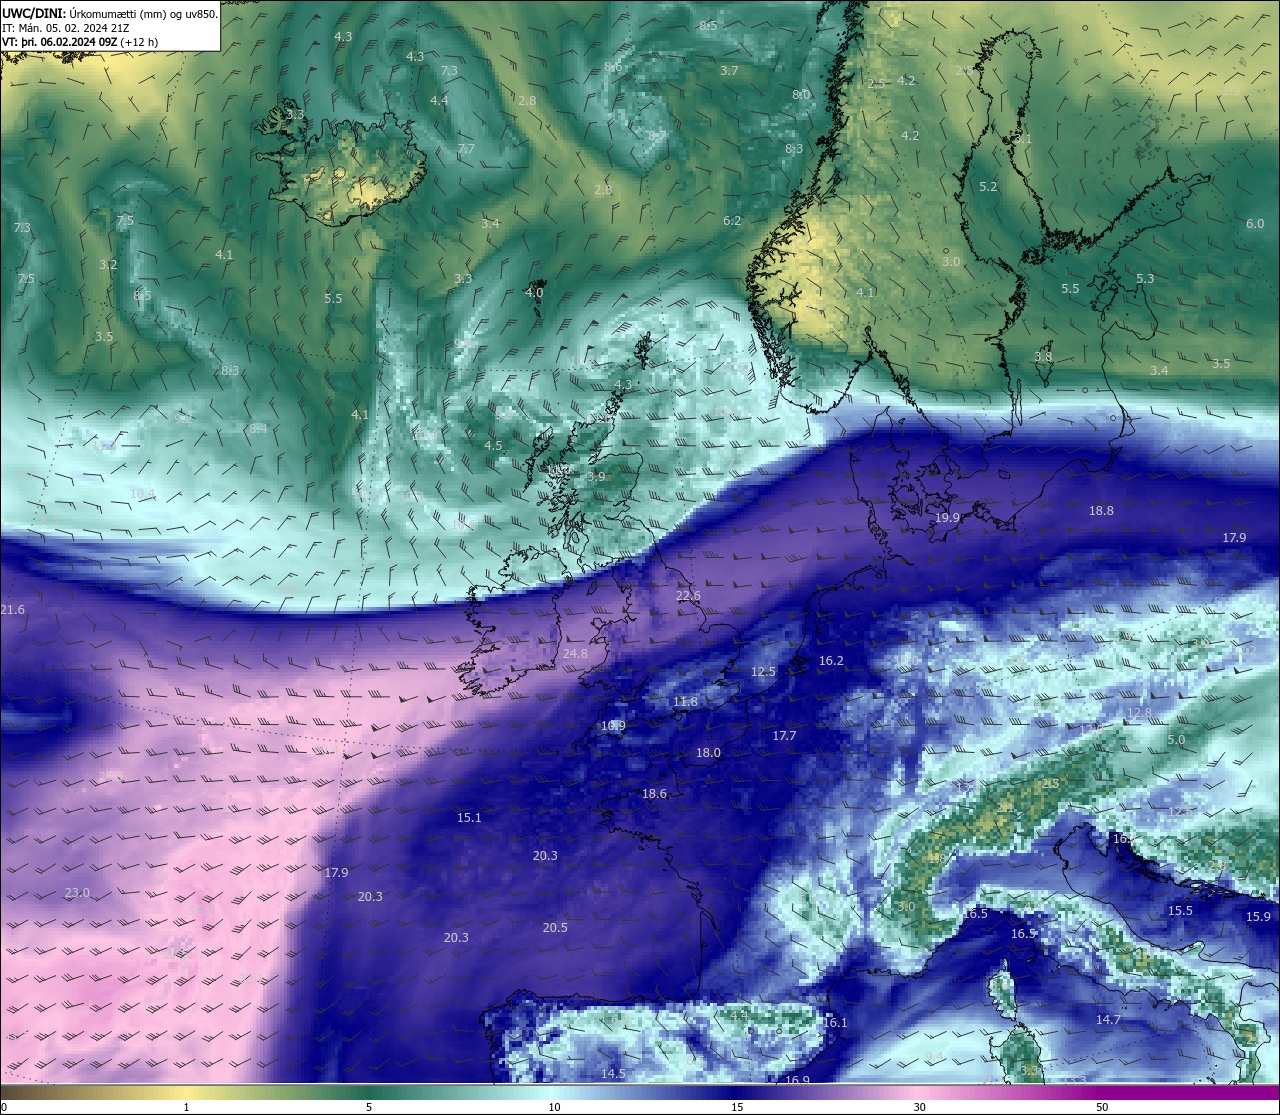
Task: Click the 'VT: þri. 06.02.2024 09Z (+12 h)' line
Action: 81,42
